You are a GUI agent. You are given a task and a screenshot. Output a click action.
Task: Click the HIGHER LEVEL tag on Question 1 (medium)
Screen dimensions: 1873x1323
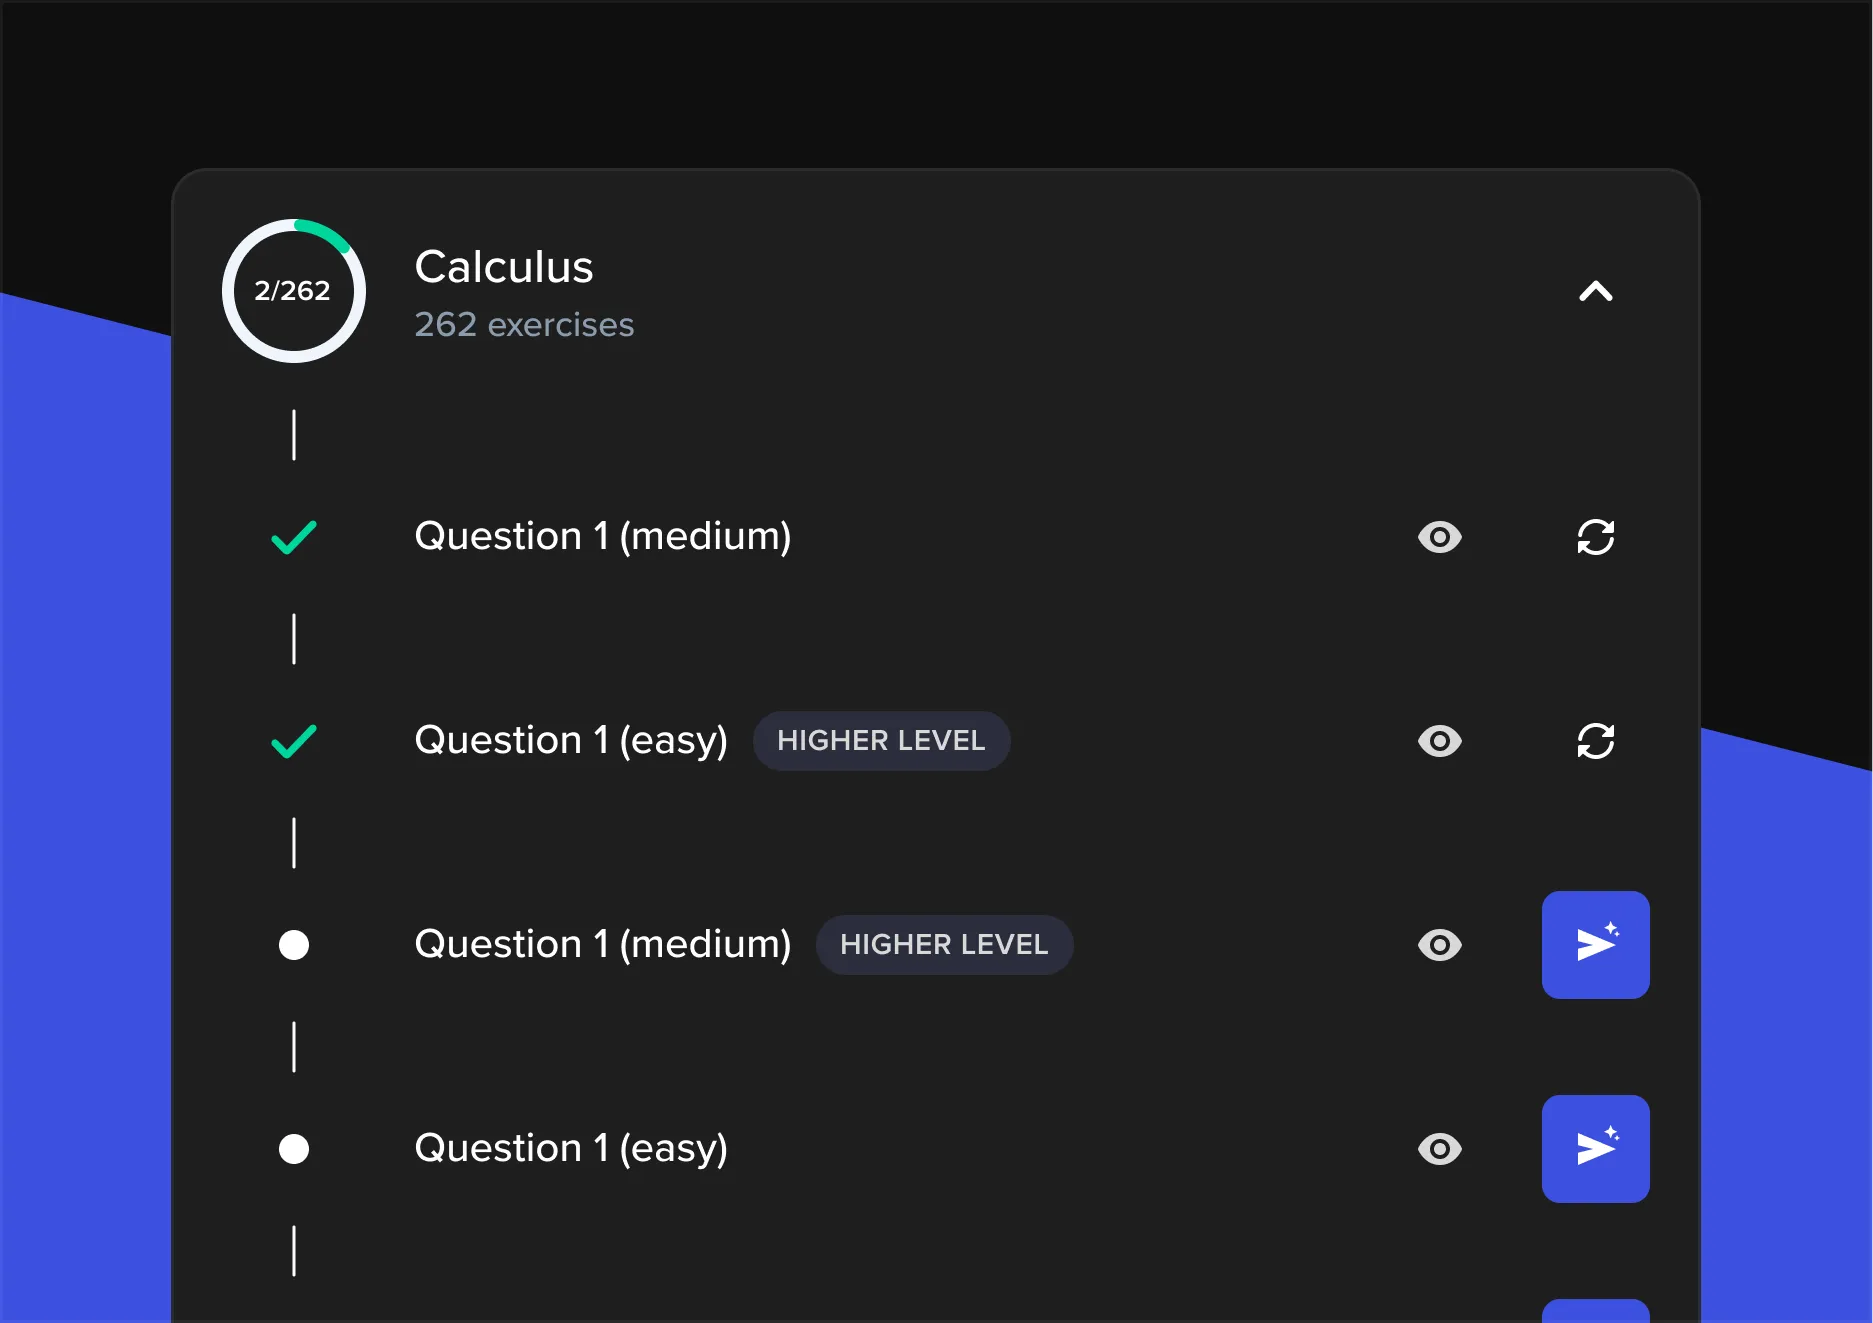pyautogui.click(x=944, y=944)
